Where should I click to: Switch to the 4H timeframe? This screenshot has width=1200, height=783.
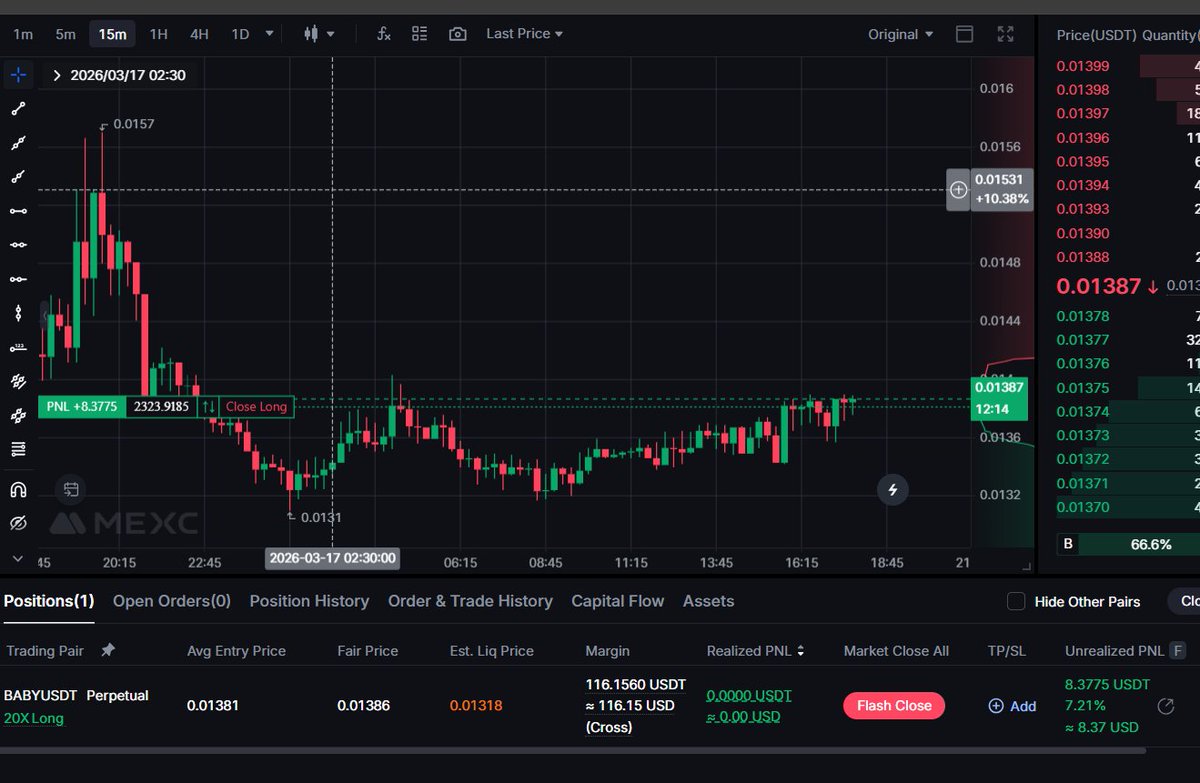click(x=199, y=34)
